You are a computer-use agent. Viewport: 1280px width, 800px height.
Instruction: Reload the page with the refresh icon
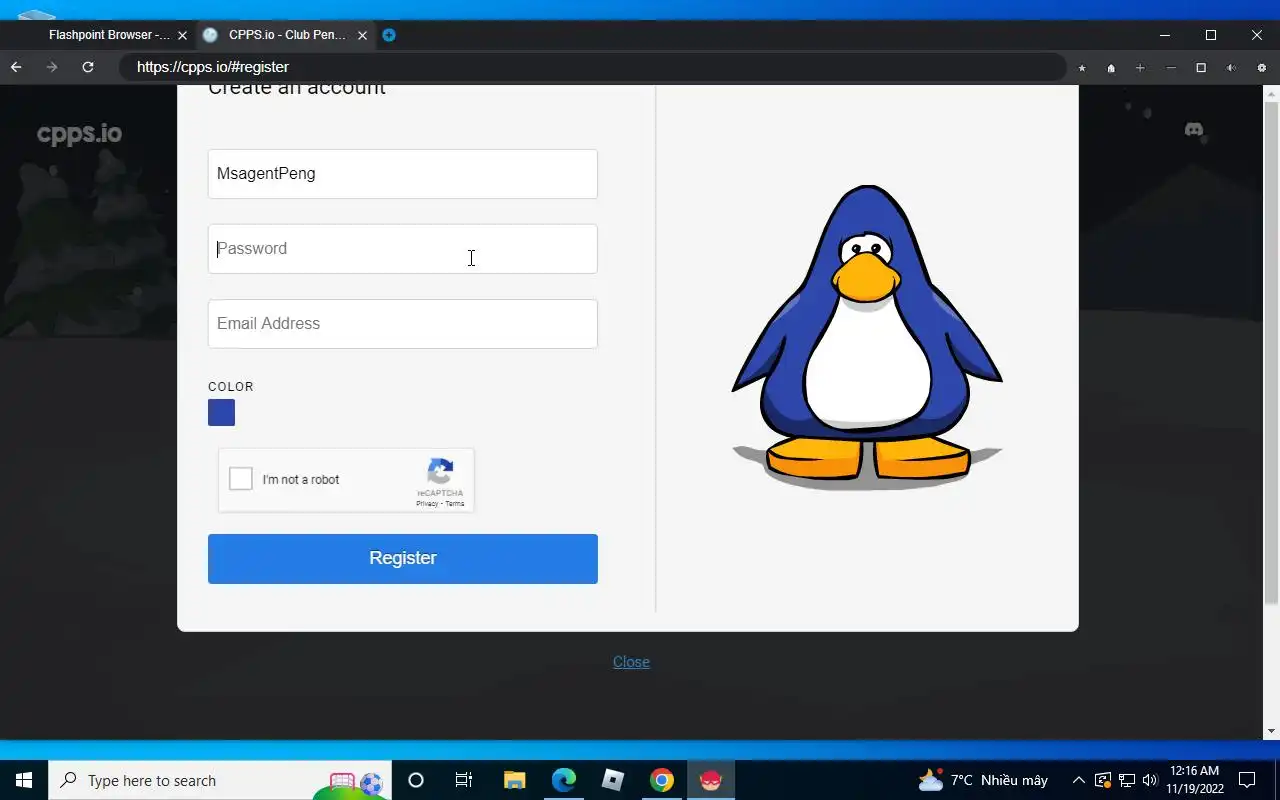[88, 67]
